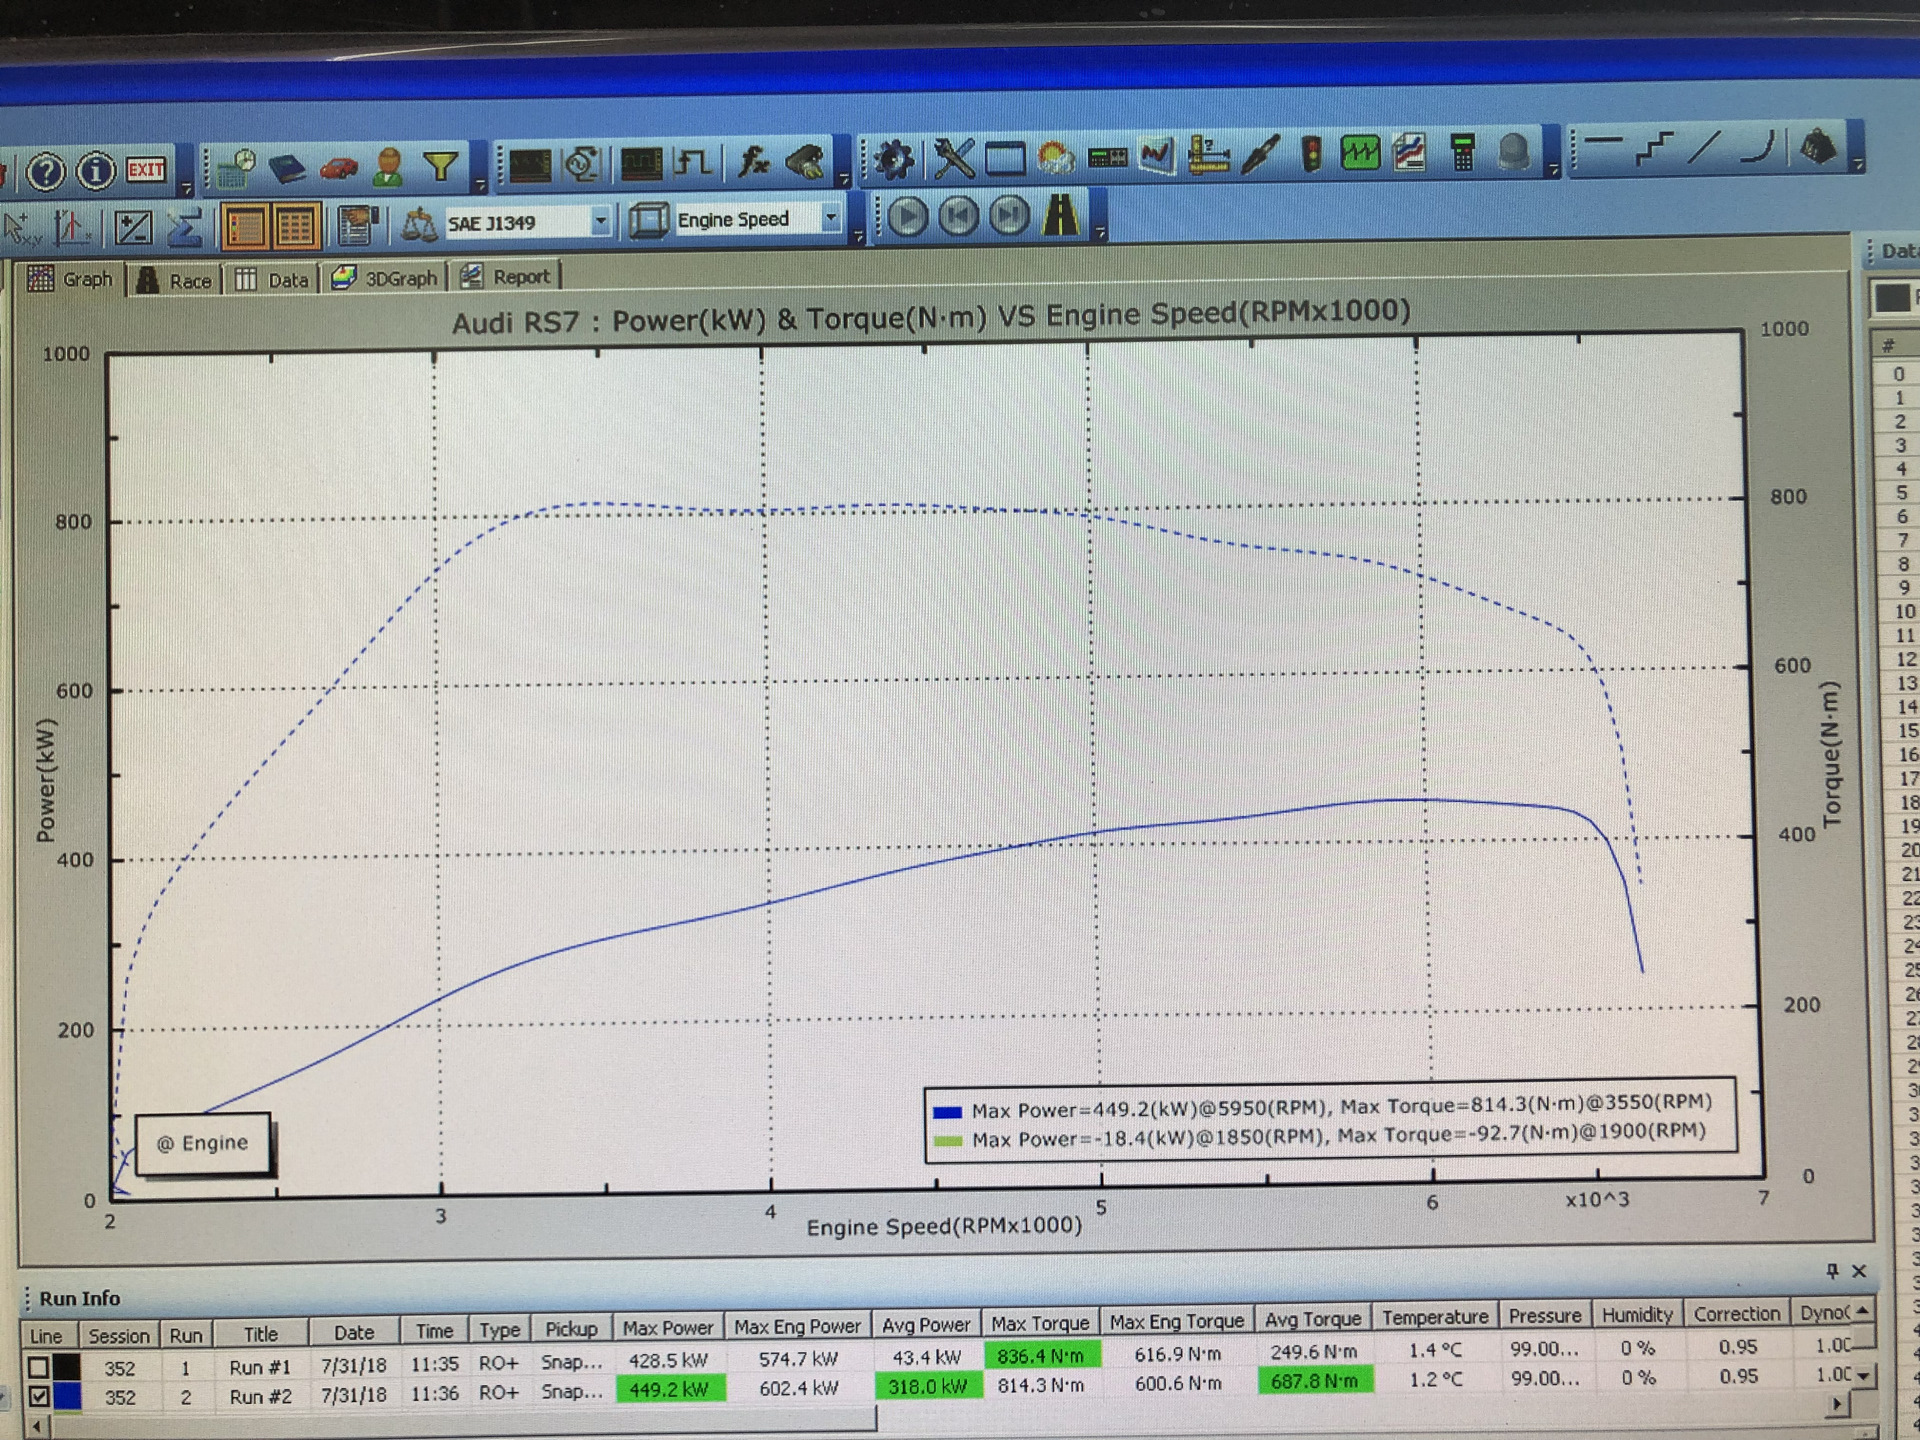Screen dimensions: 1920x1440
Task: Open the Report tab
Action: click(x=506, y=277)
